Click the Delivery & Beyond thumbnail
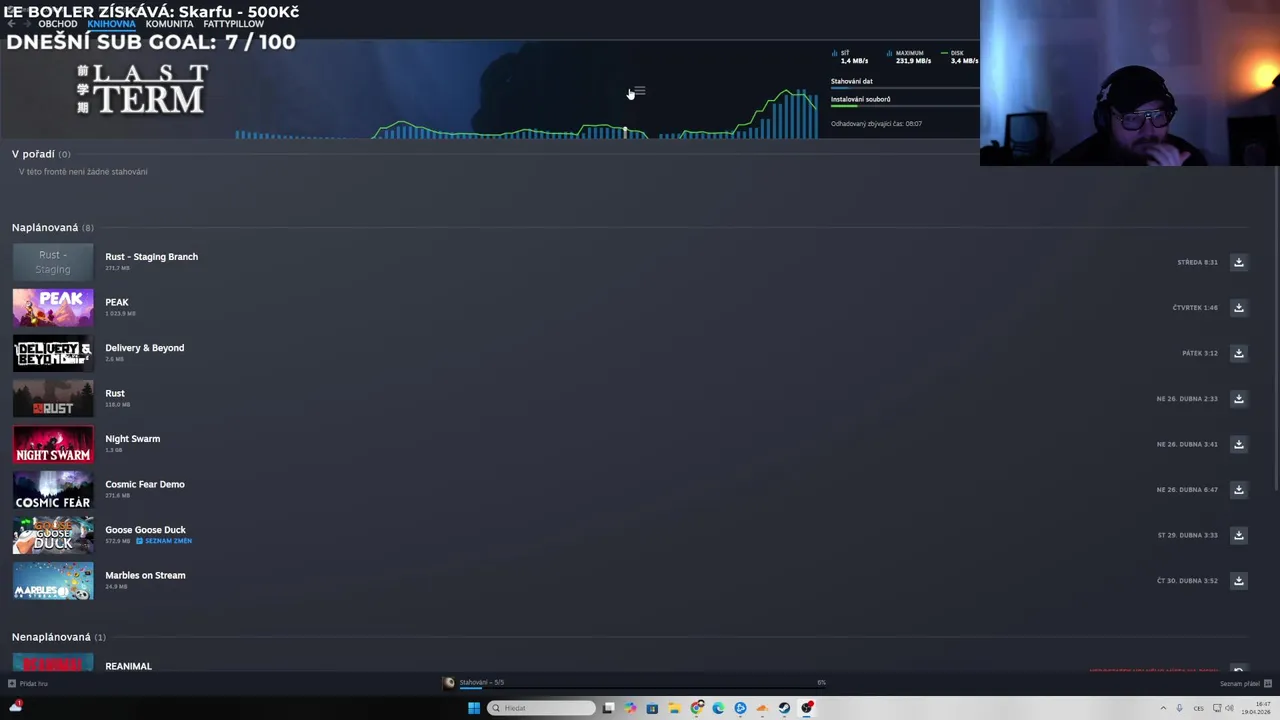This screenshot has height=720, width=1280. (53, 353)
